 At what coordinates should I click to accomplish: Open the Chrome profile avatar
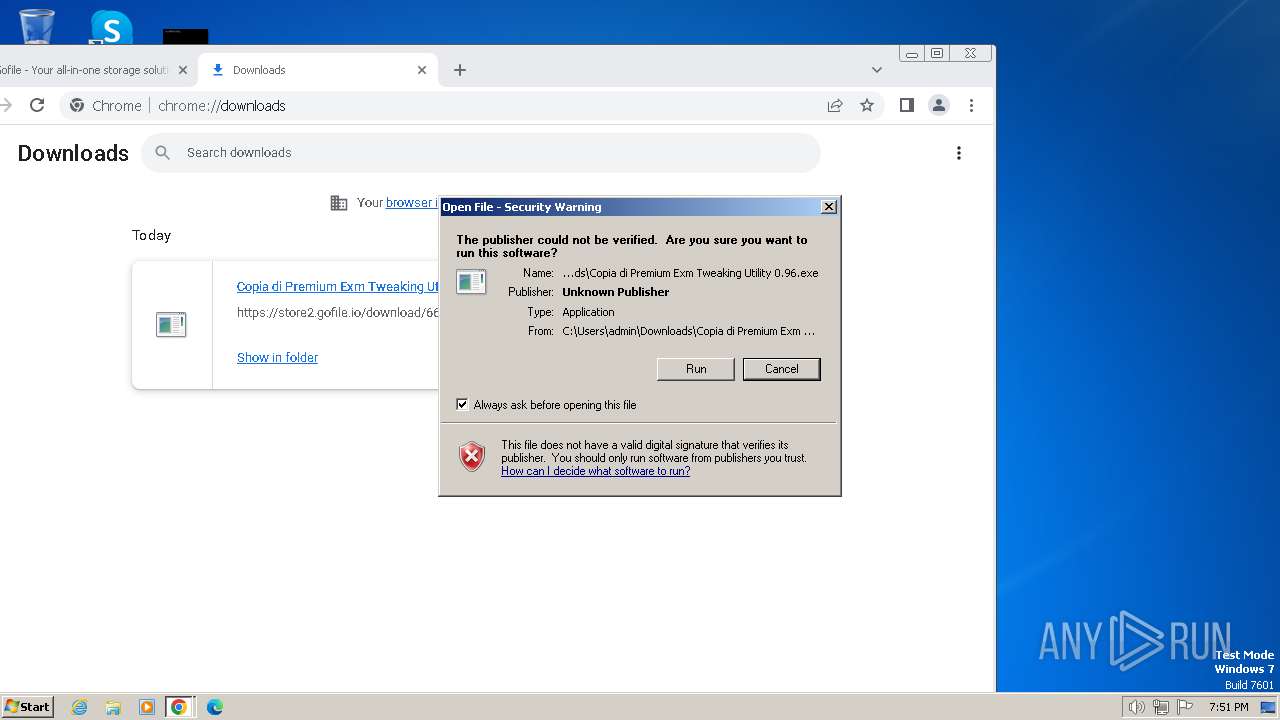point(938,105)
